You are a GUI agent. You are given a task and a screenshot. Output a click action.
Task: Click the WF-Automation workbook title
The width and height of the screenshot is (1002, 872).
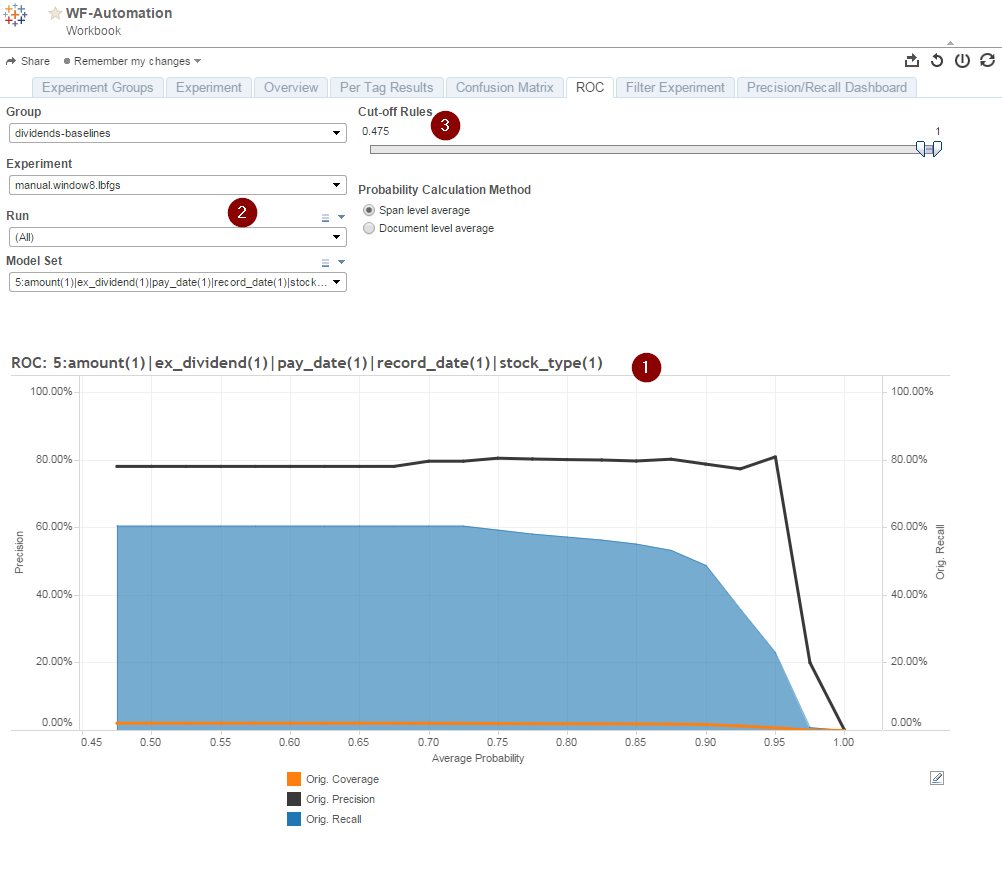point(119,13)
